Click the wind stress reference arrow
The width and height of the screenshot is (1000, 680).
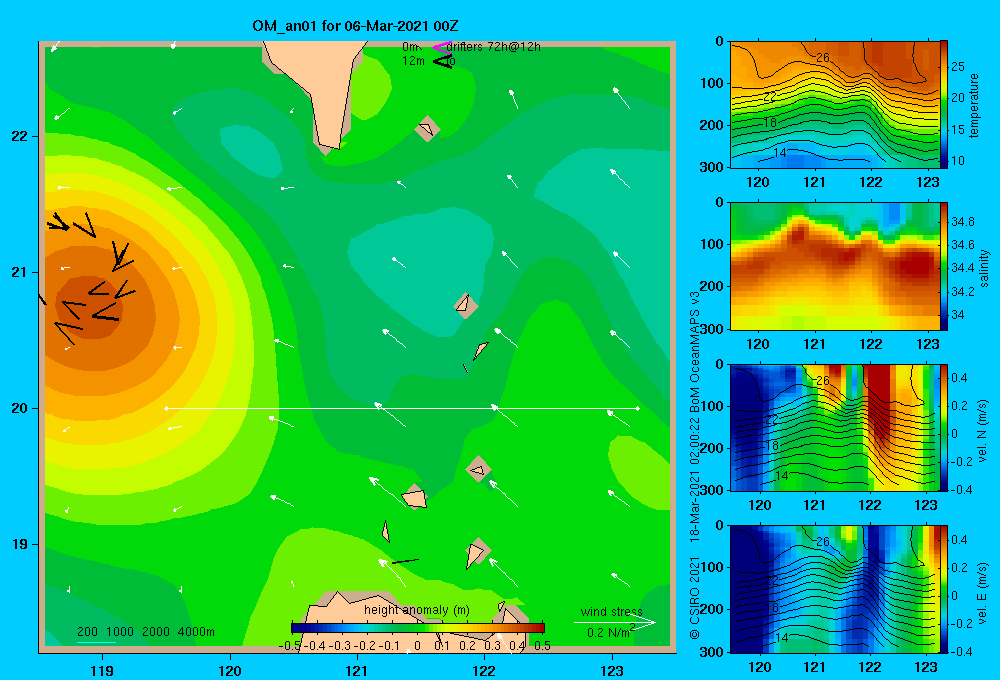pos(614,623)
